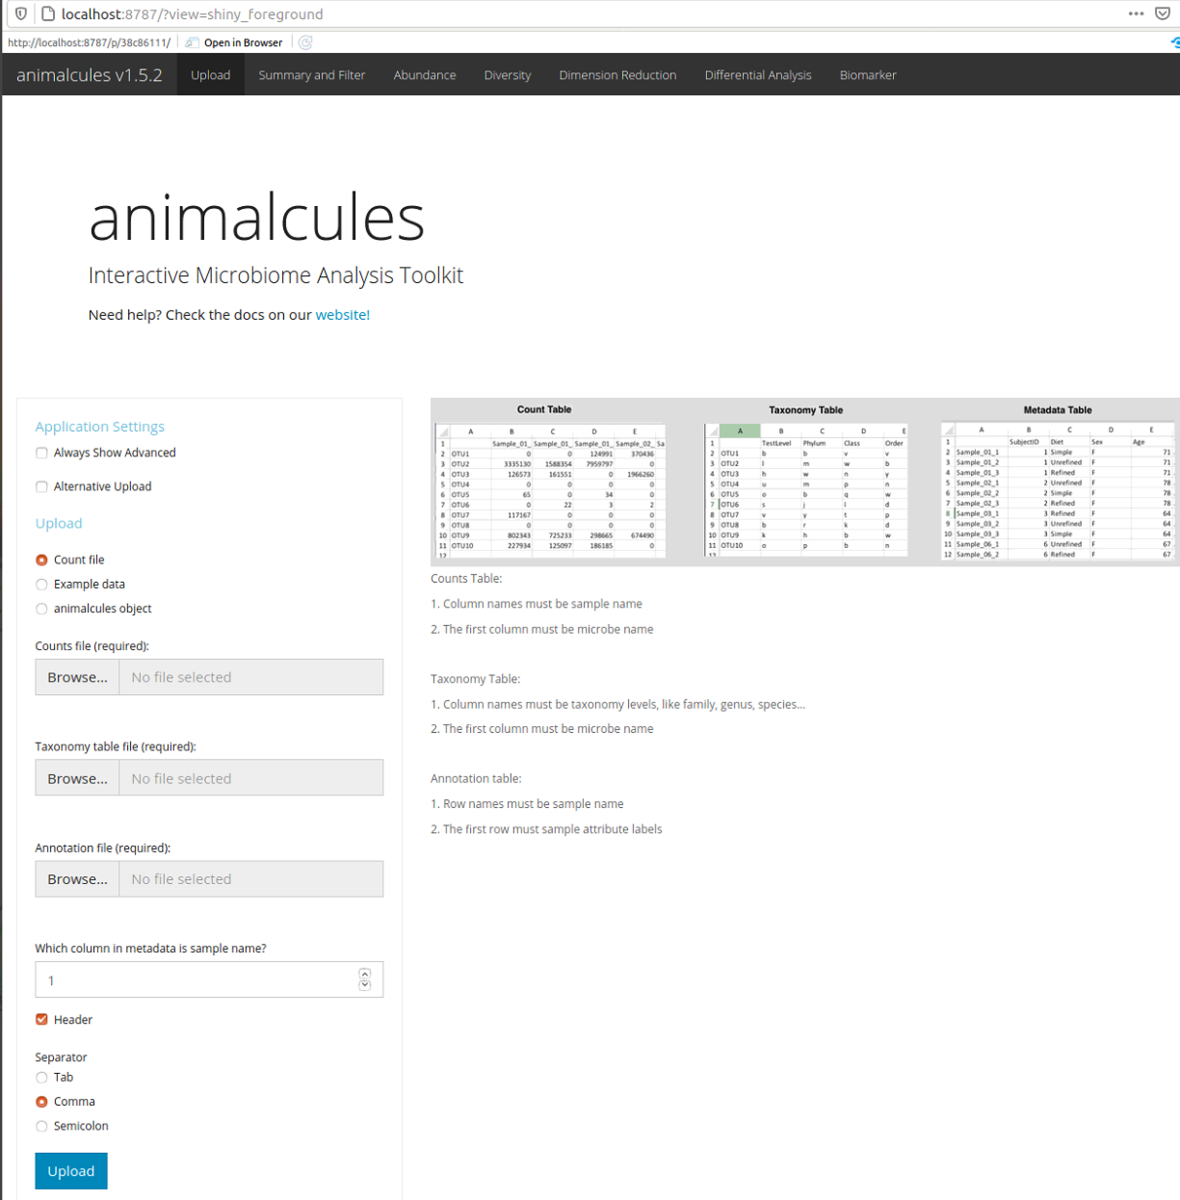Uncheck the Header checkbox
Viewport: 1180px width, 1200px height.
tap(42, 1020)
